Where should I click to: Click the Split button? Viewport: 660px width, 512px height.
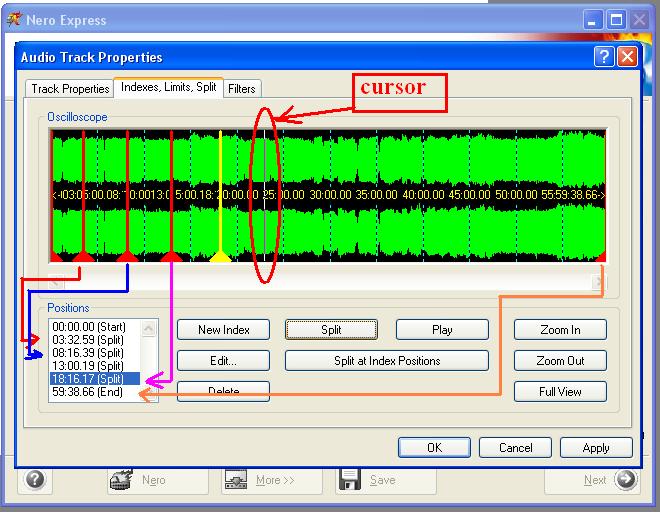331,330
